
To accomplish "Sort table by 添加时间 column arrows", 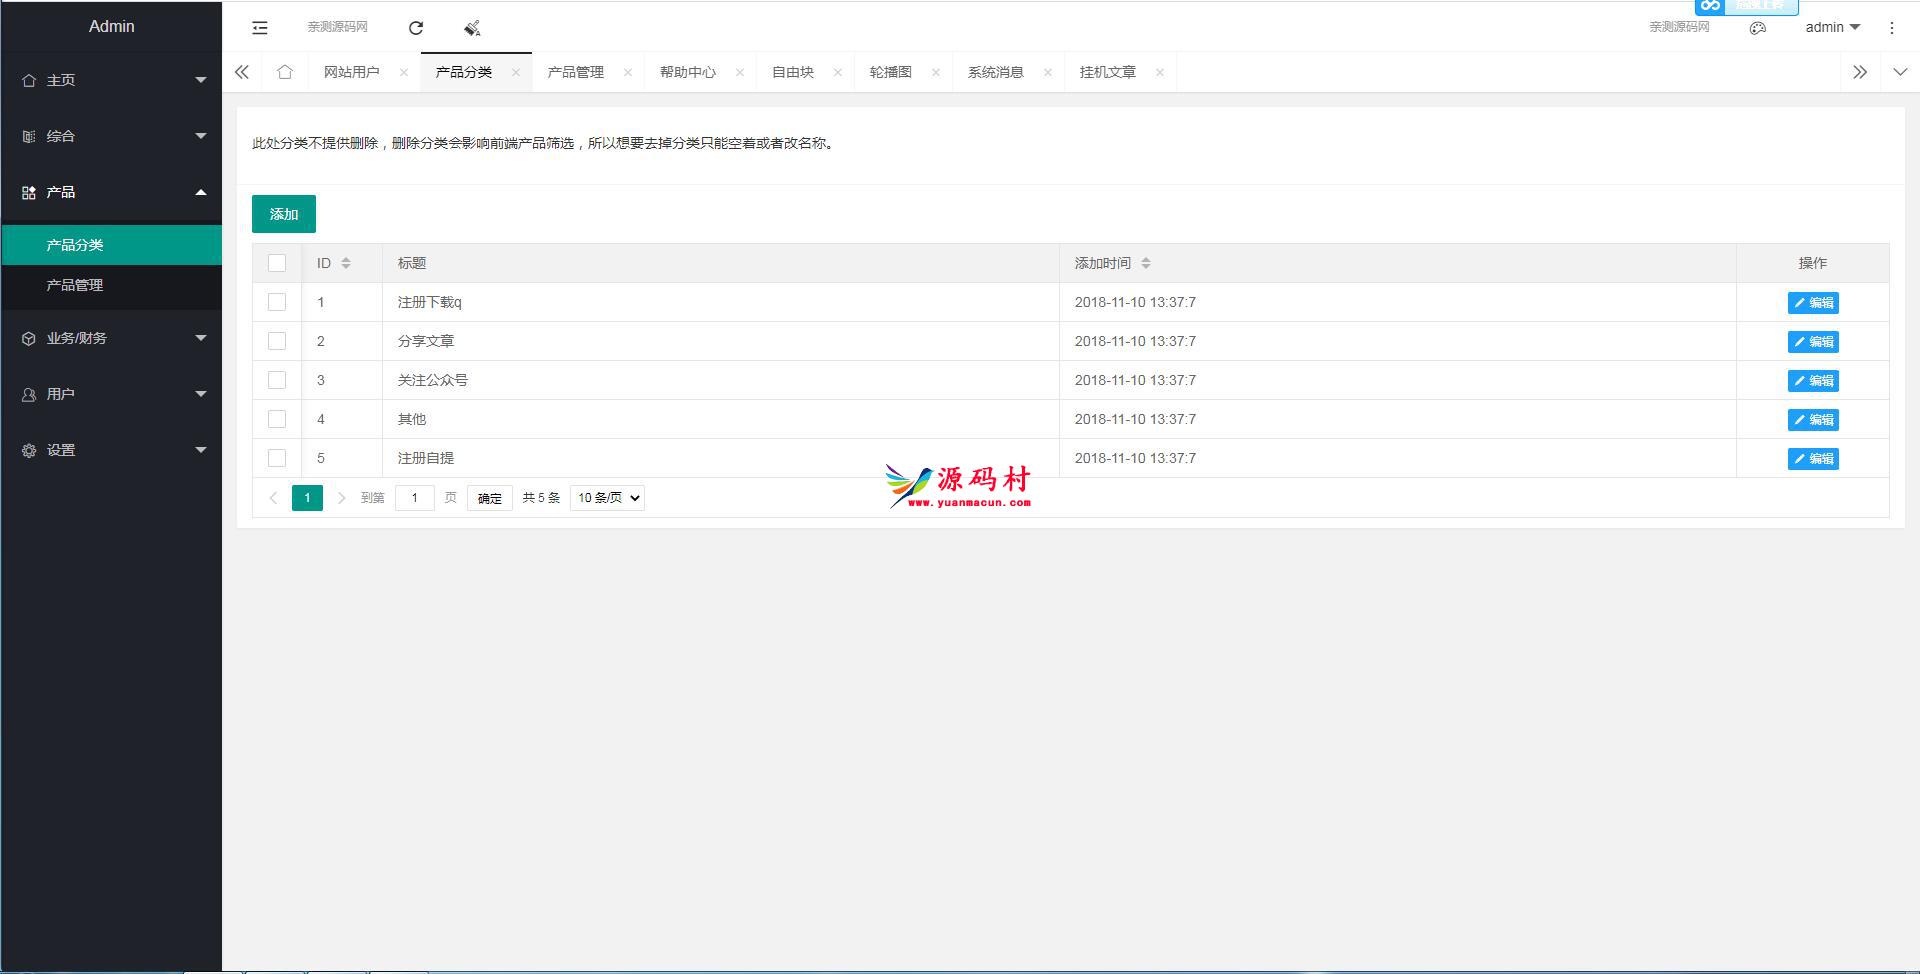I will coord(1146,263).
